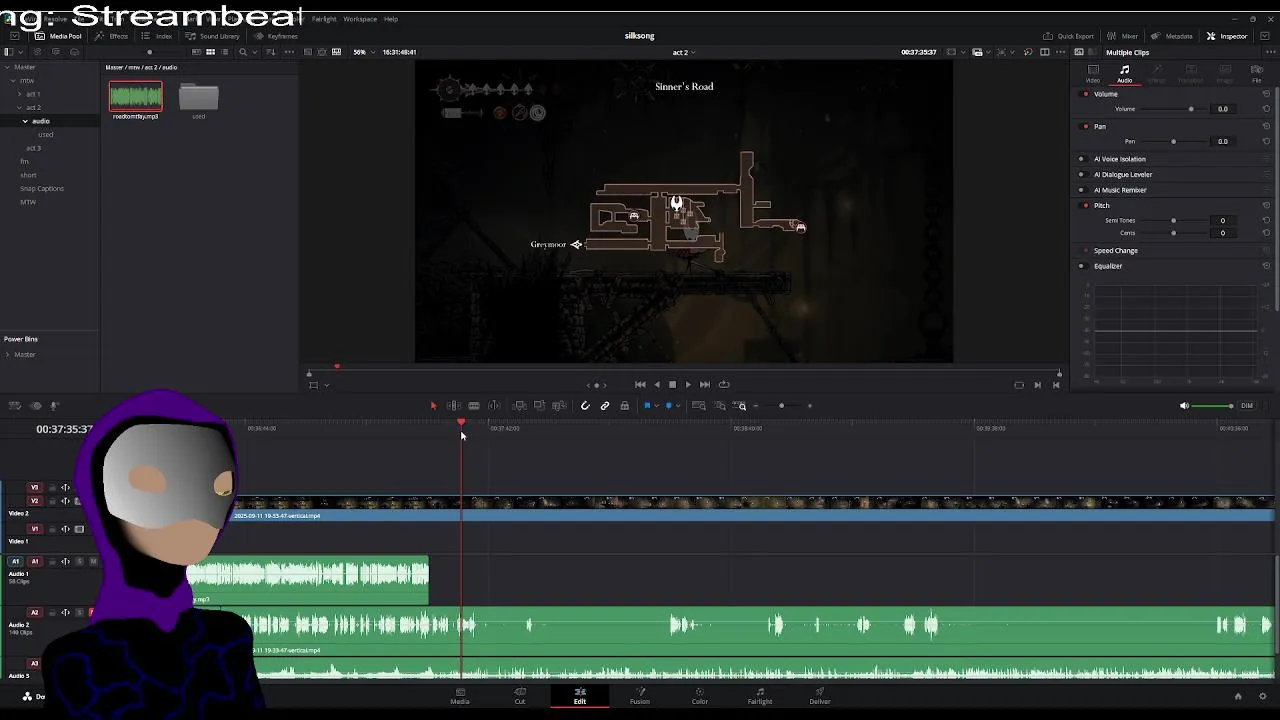
Task: Reset the Volume section in Inspector
Action: click(1266, 94)
